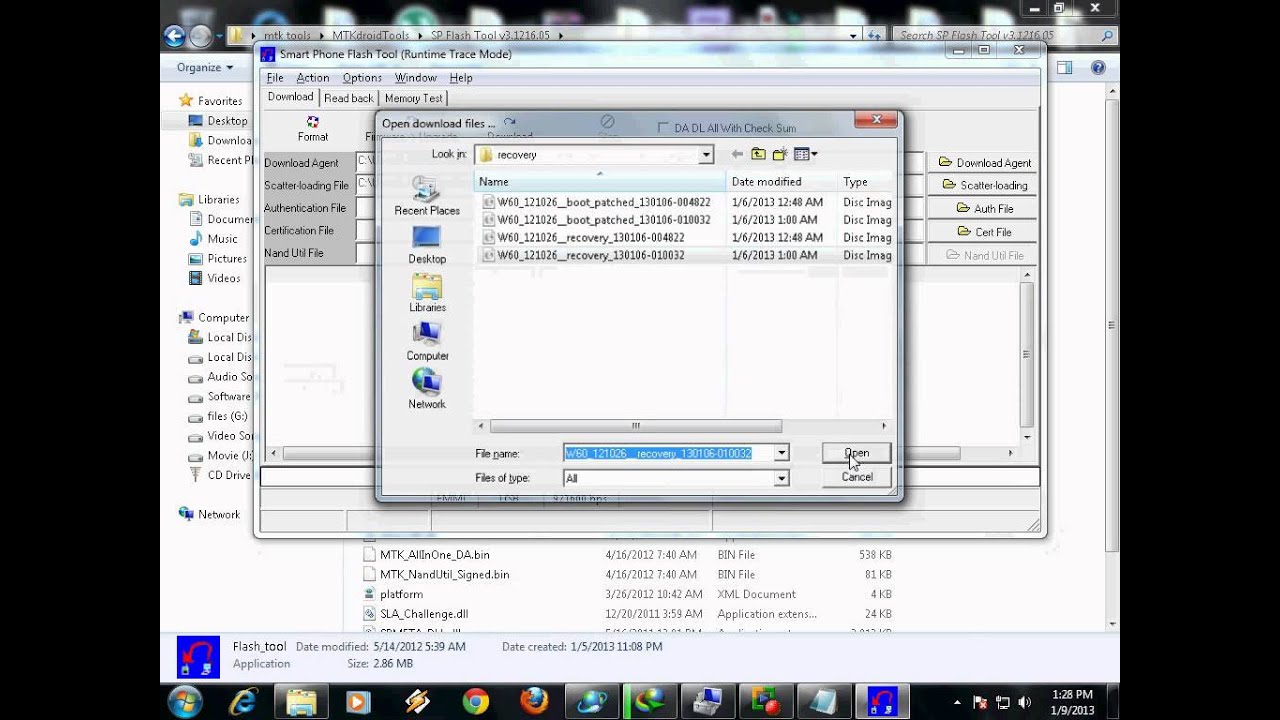Open Windows Explorer taskbar icon
This screenshot has width=1280, height=720.
coord(301,702)
